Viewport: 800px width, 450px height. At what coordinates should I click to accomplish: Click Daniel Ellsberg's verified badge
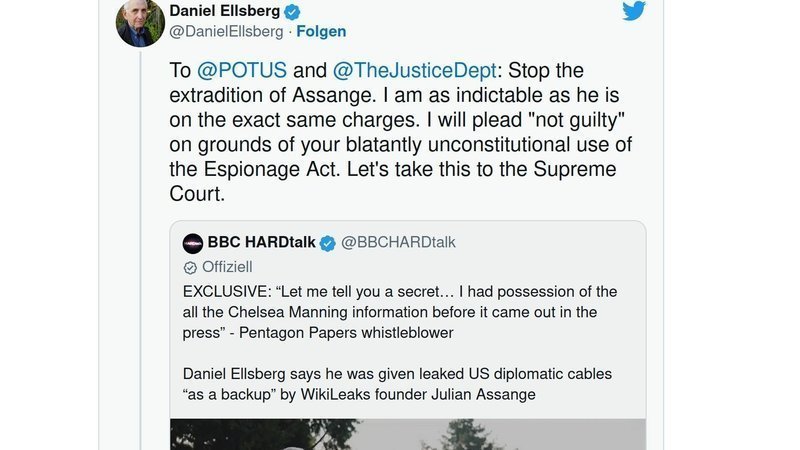point(292,13)
